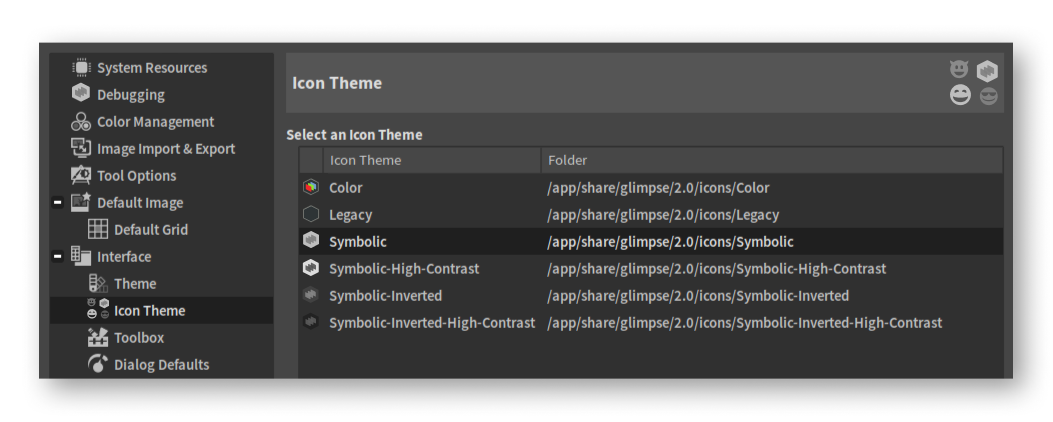Click the Toolbox icon in sidebar

(98, 337)
